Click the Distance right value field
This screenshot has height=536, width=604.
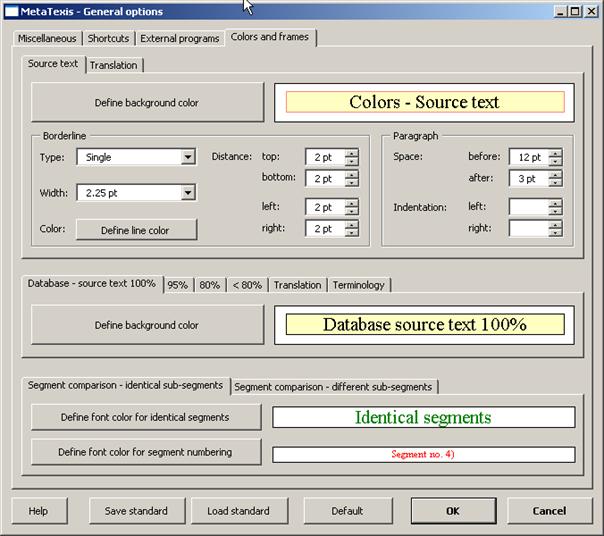tap(324, 229)
